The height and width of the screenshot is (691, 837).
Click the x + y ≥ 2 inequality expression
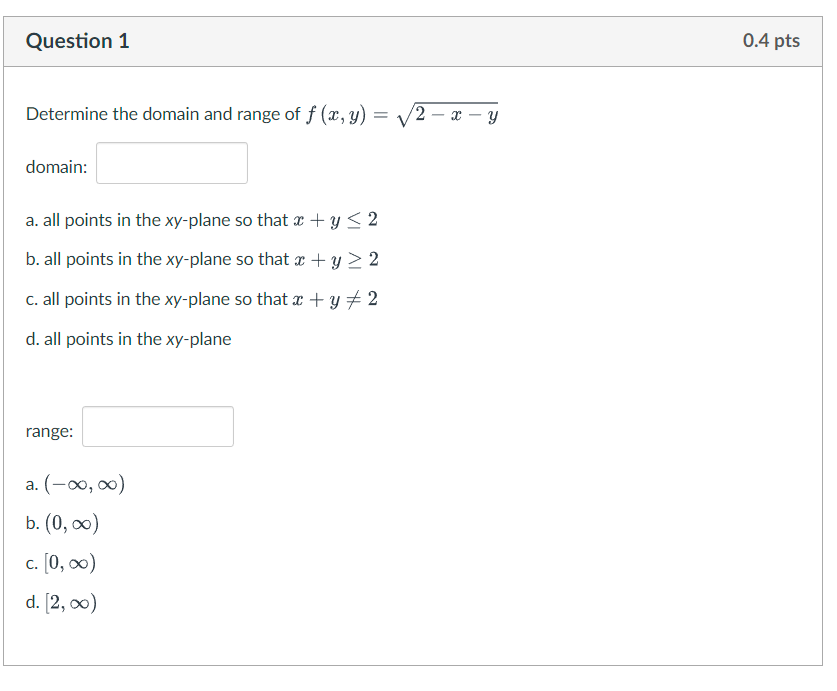[x=336, y=260]
